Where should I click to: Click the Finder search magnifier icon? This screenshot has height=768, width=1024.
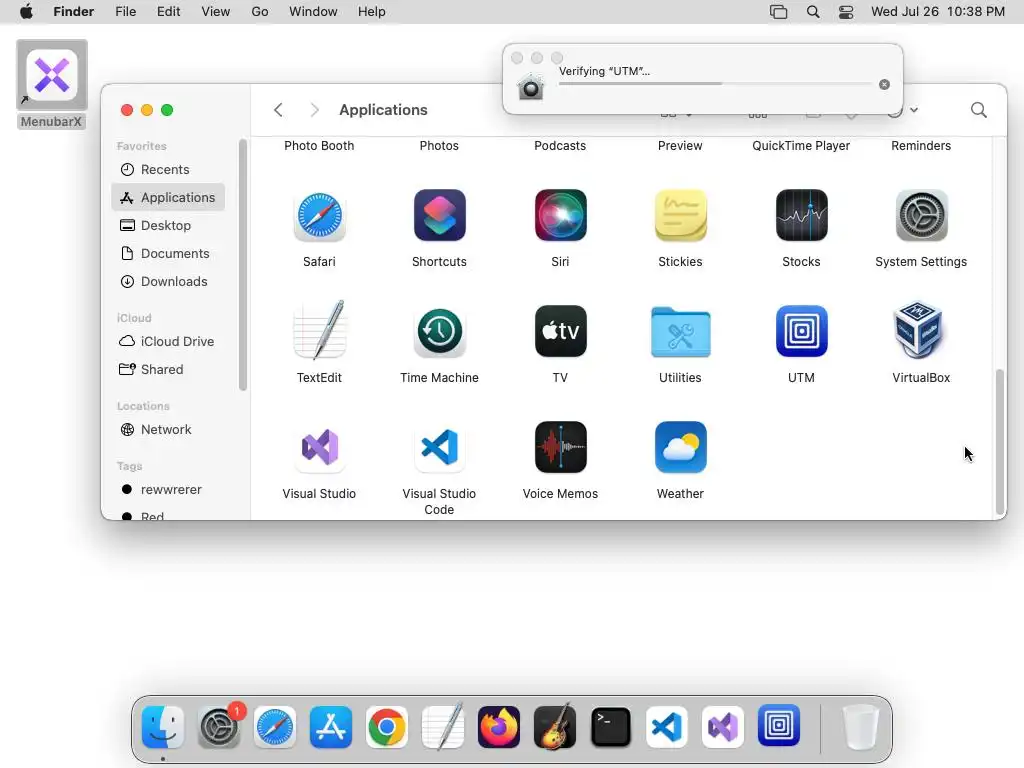click(x=978, y=110)
